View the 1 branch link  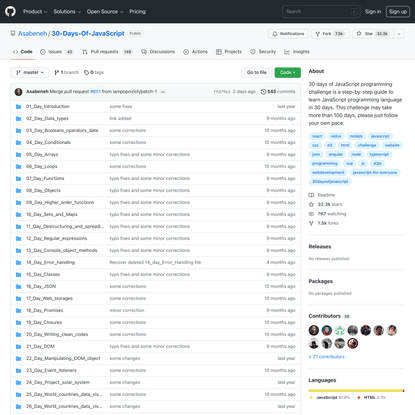click(x=66, y=72)
